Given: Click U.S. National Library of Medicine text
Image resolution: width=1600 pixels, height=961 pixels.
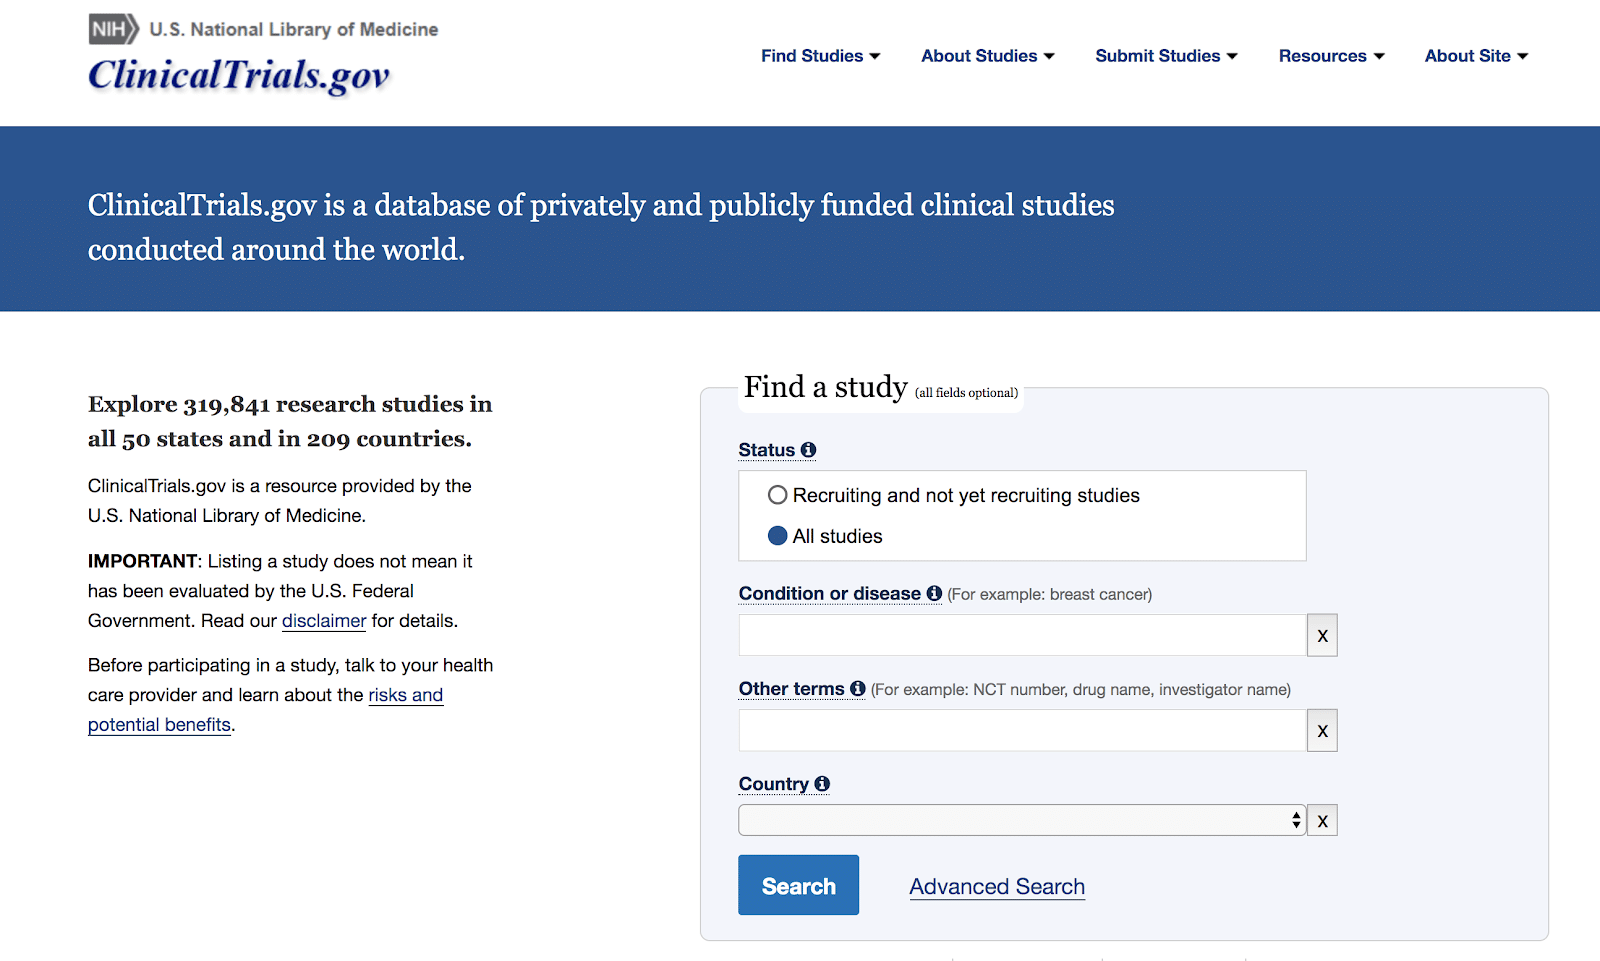Looking at the screenshot, I should [x=294, y=30].
